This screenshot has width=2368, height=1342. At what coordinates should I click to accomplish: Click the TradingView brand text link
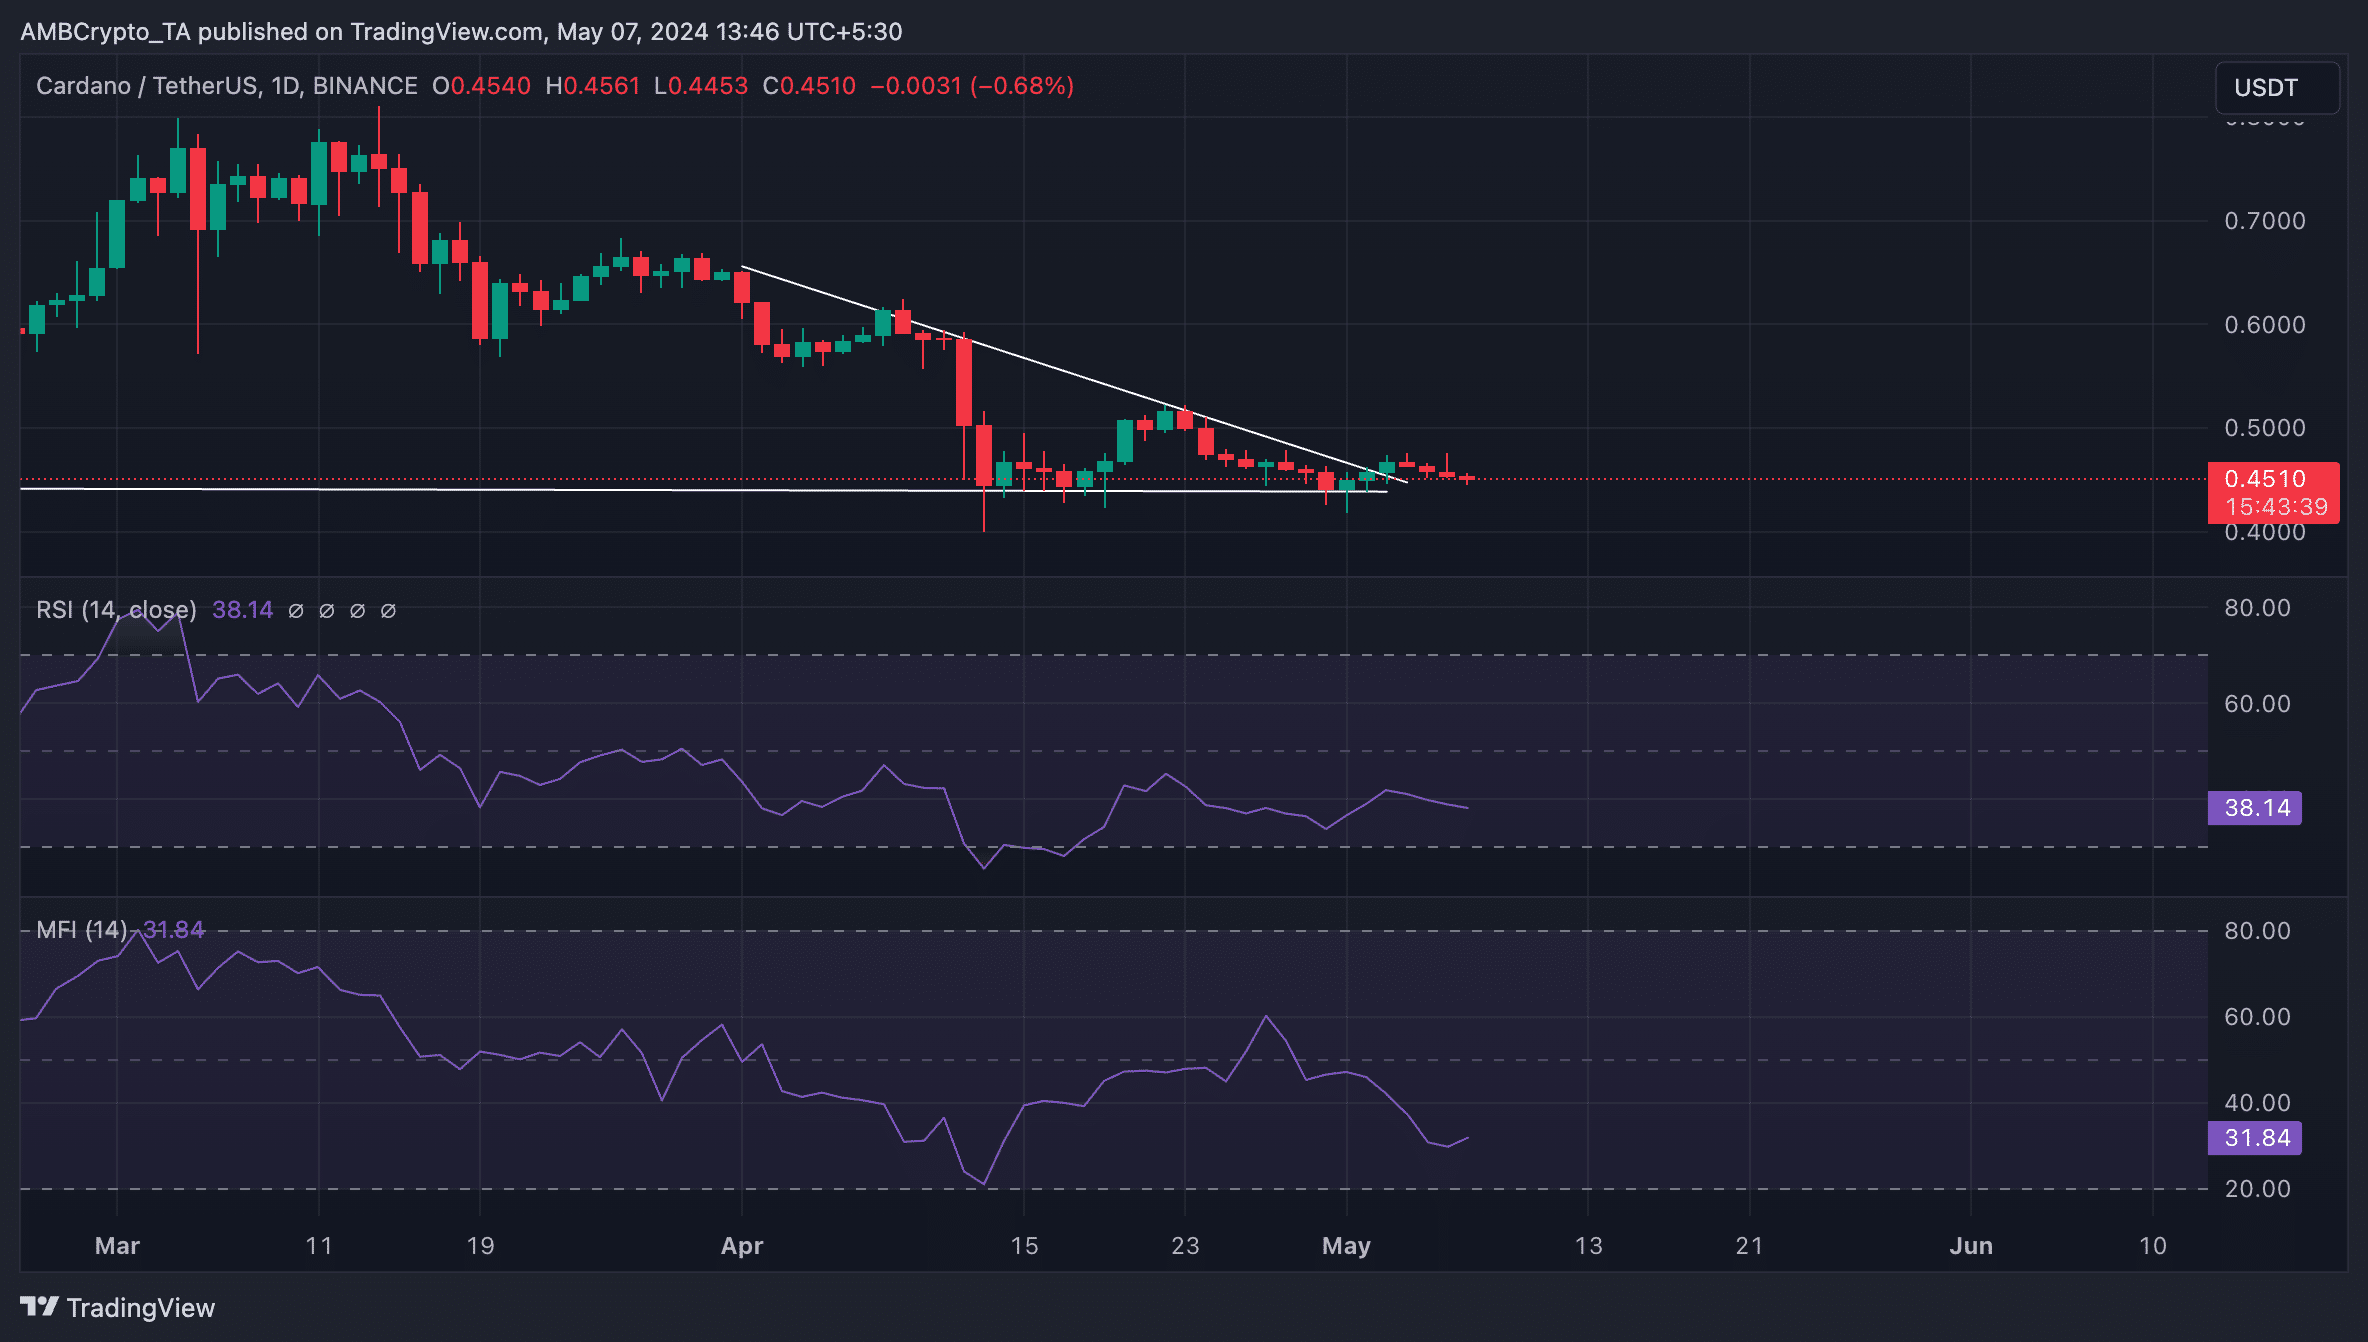point(141,1307)
